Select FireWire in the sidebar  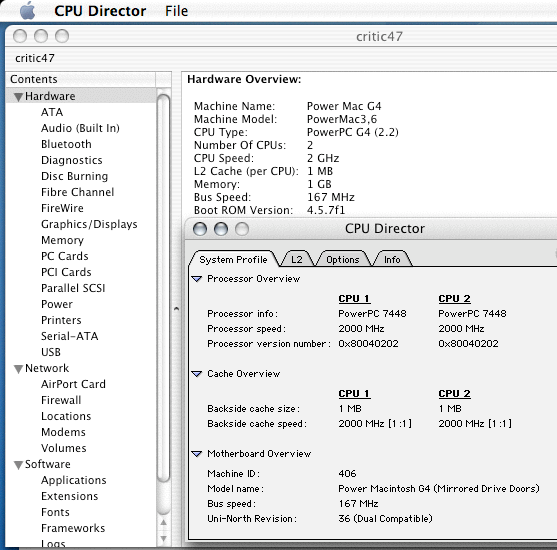[x=63, y=208]
